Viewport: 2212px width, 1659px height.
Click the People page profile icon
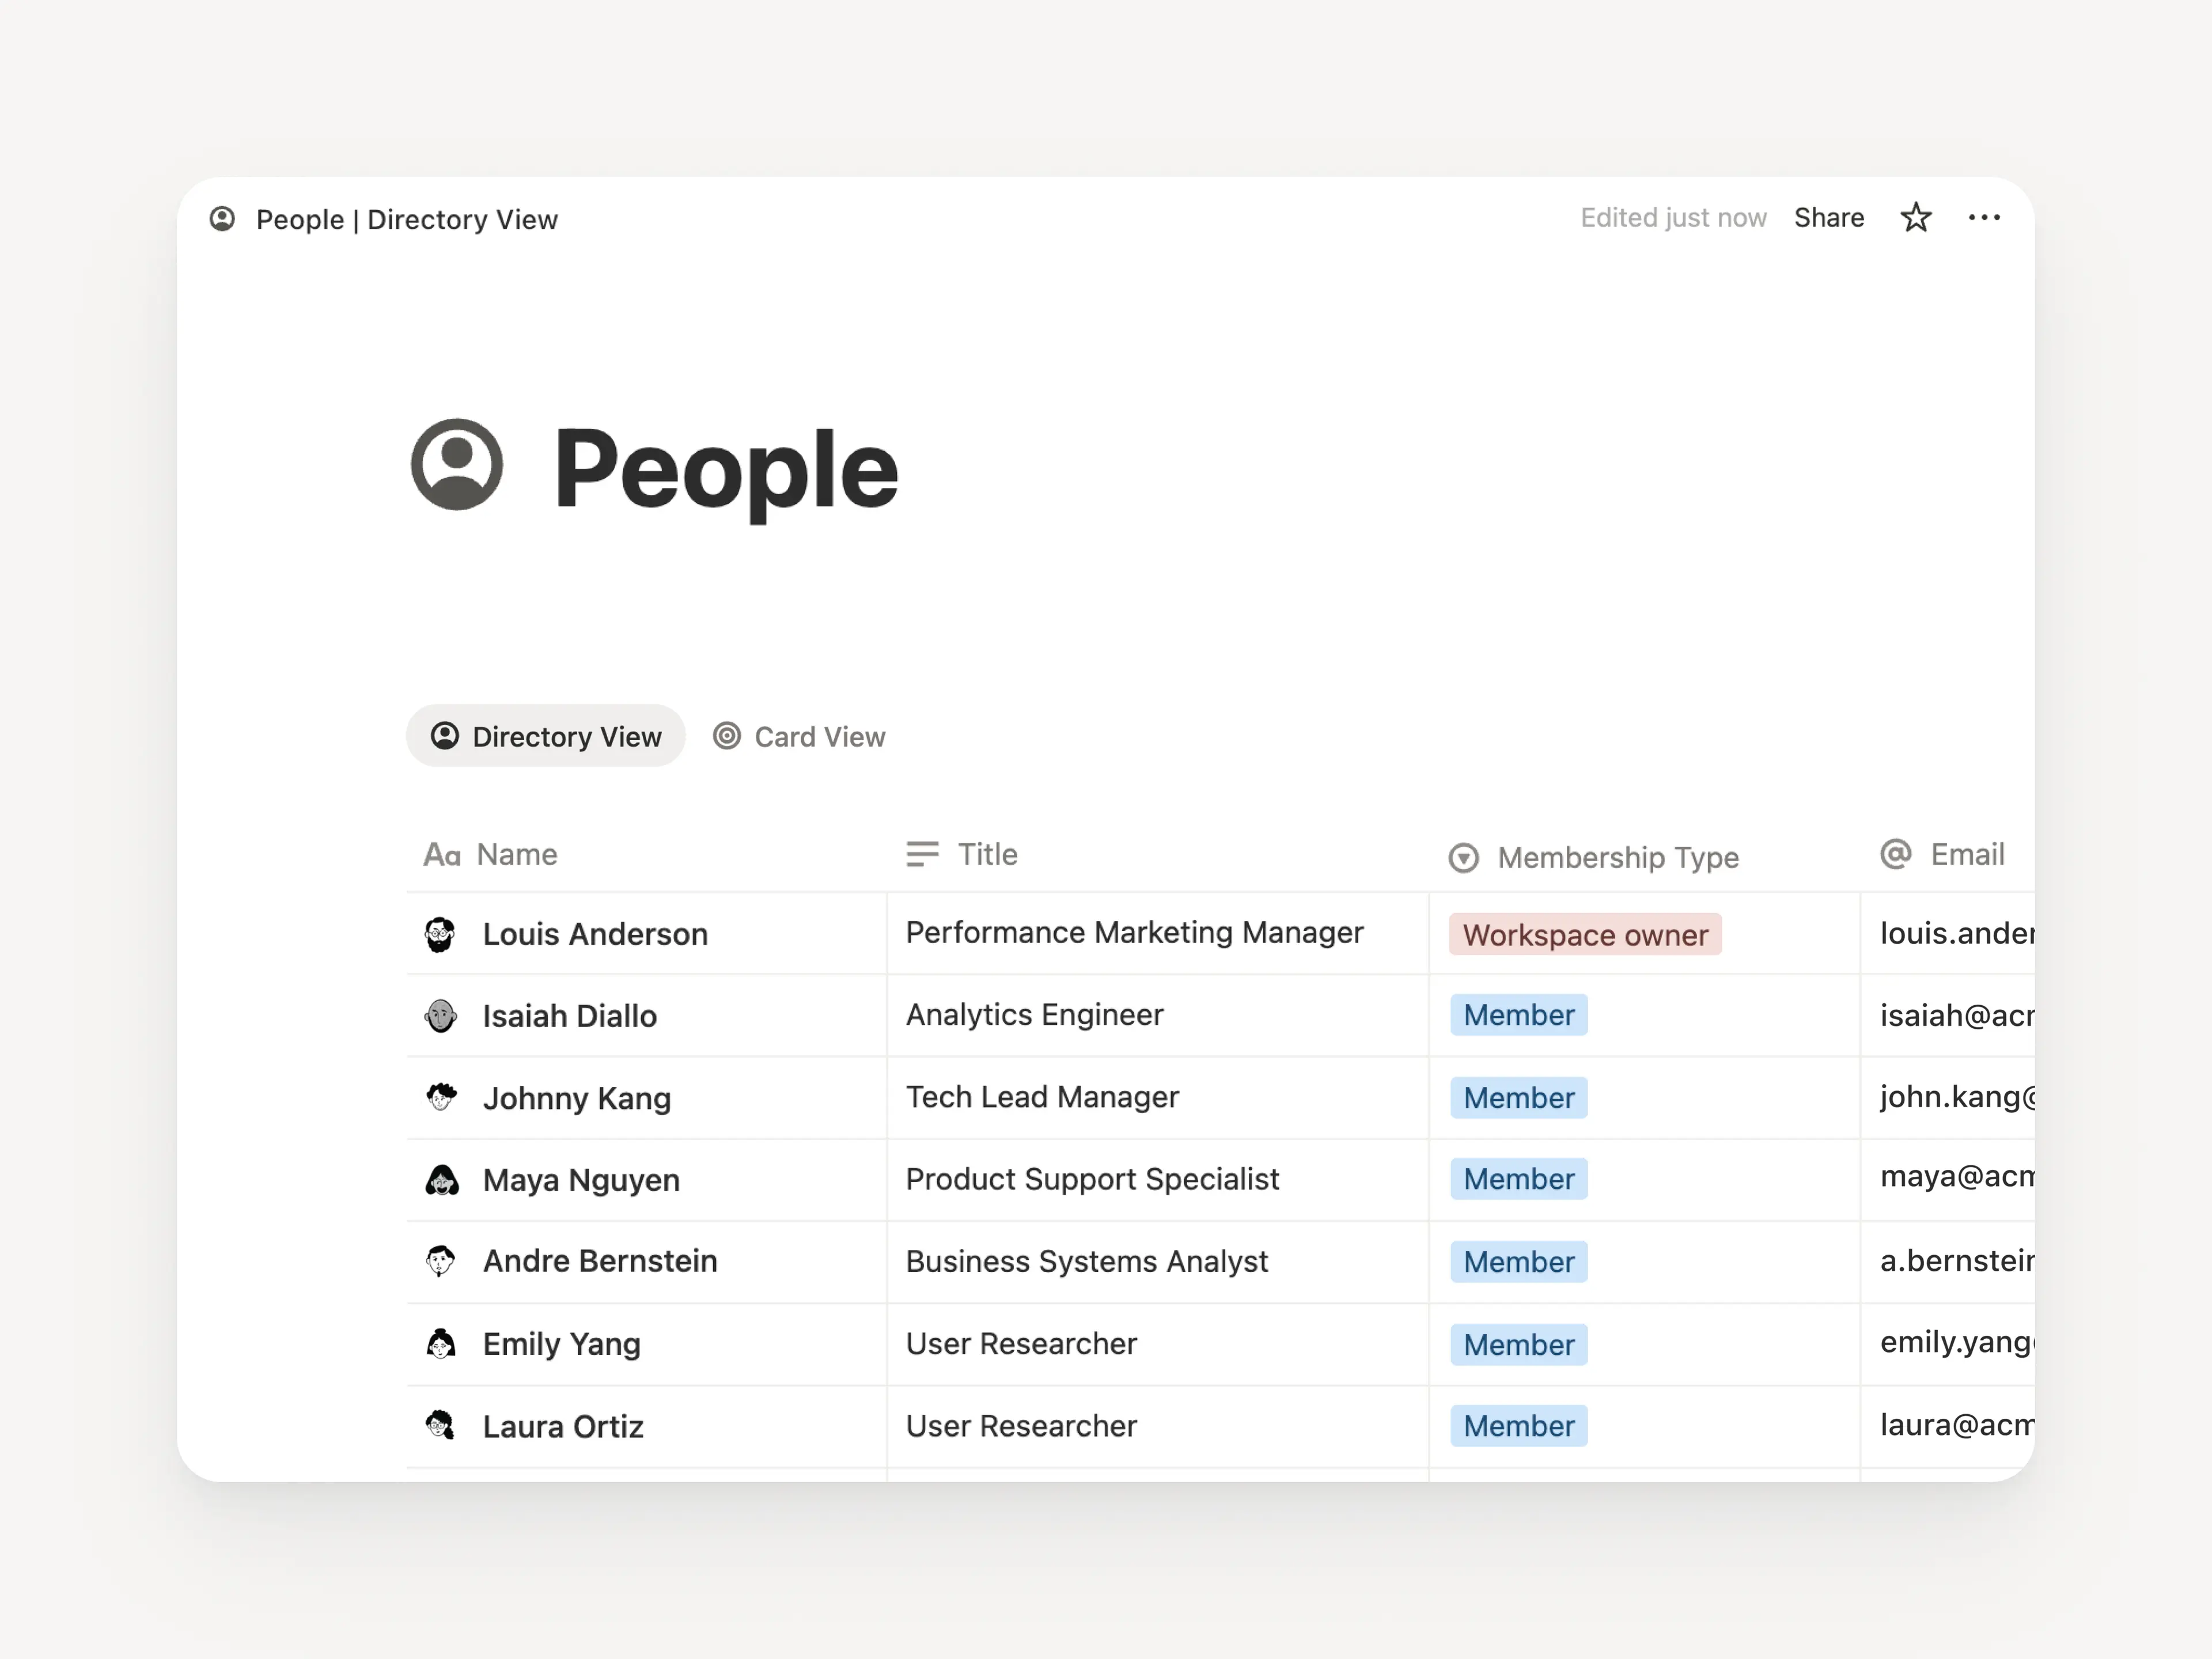pyautogui.click(x=457, y=464)
